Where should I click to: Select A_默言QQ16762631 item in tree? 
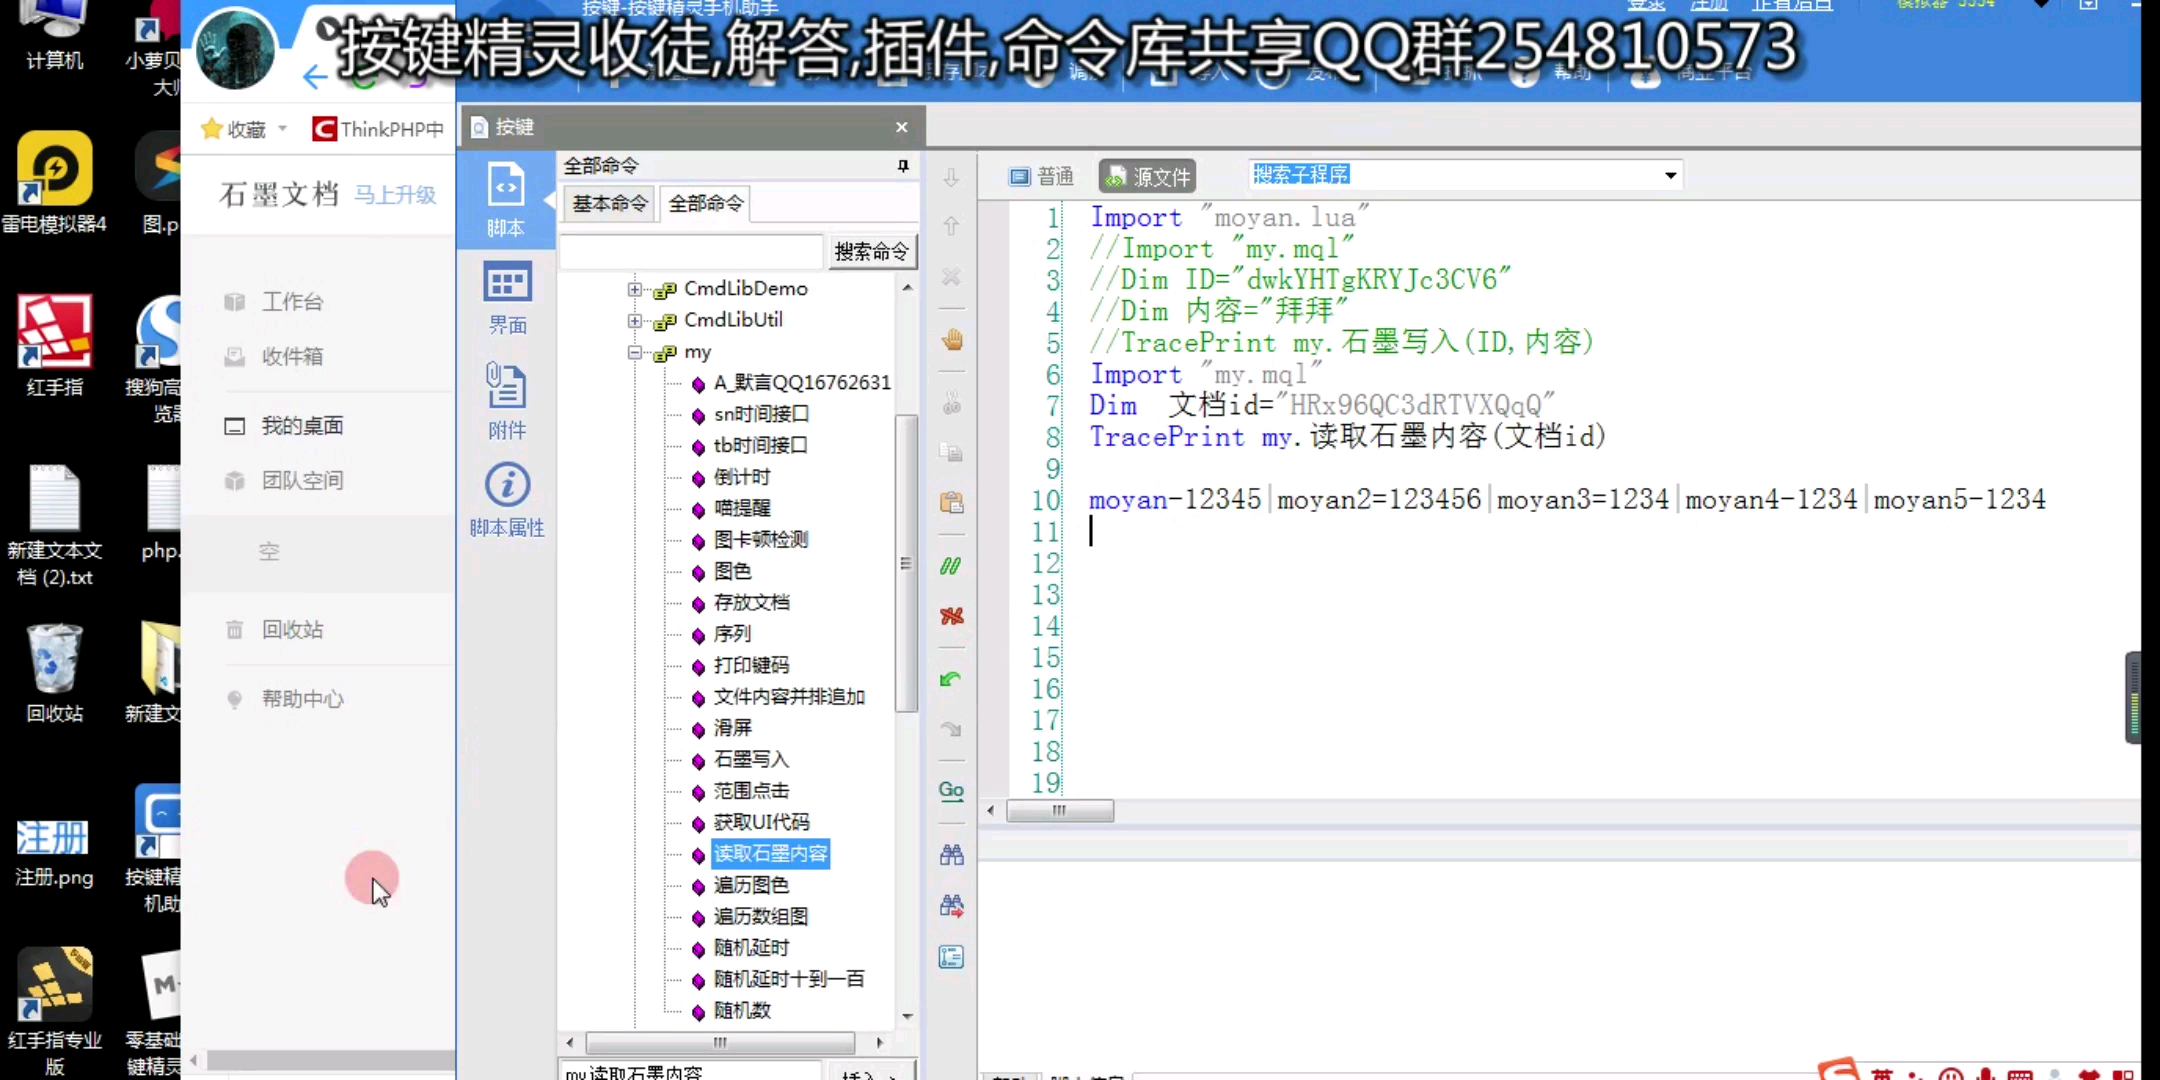(802, 383)
